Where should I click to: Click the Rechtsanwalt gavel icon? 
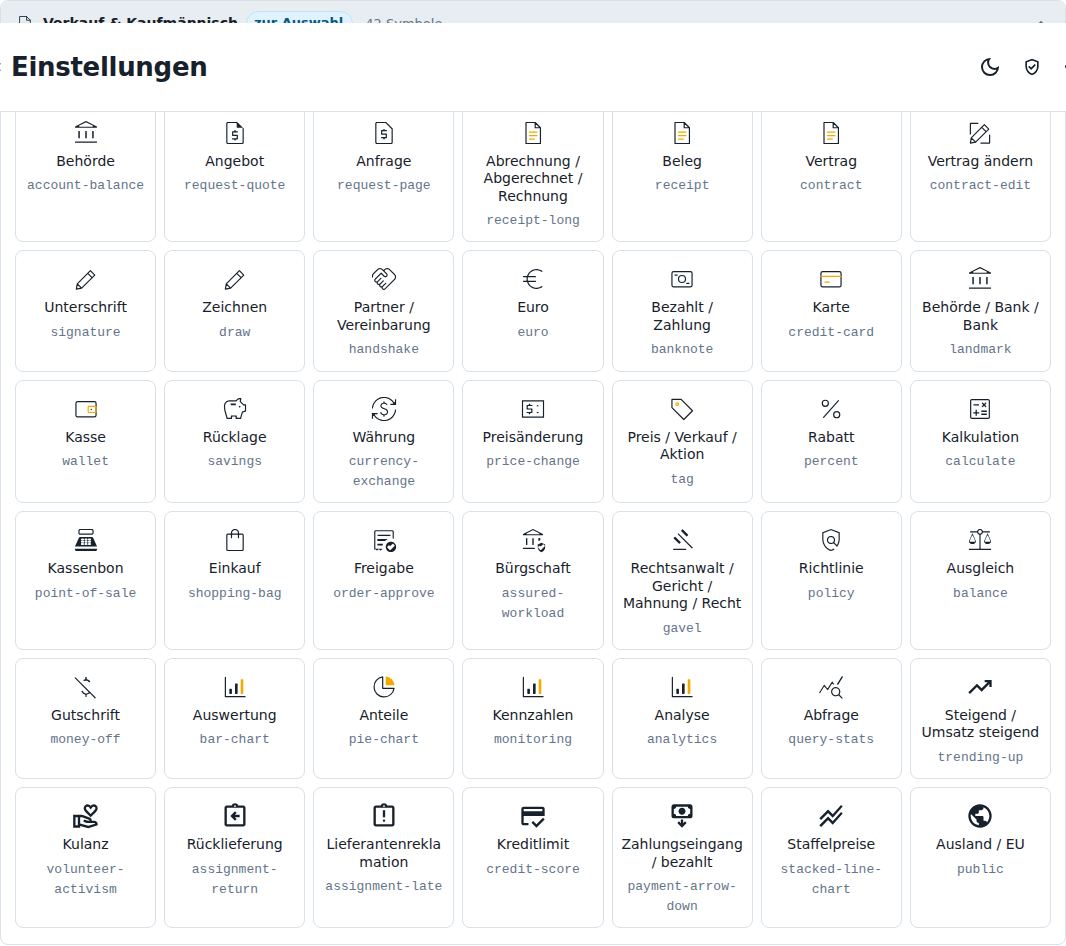click(682, 540)
